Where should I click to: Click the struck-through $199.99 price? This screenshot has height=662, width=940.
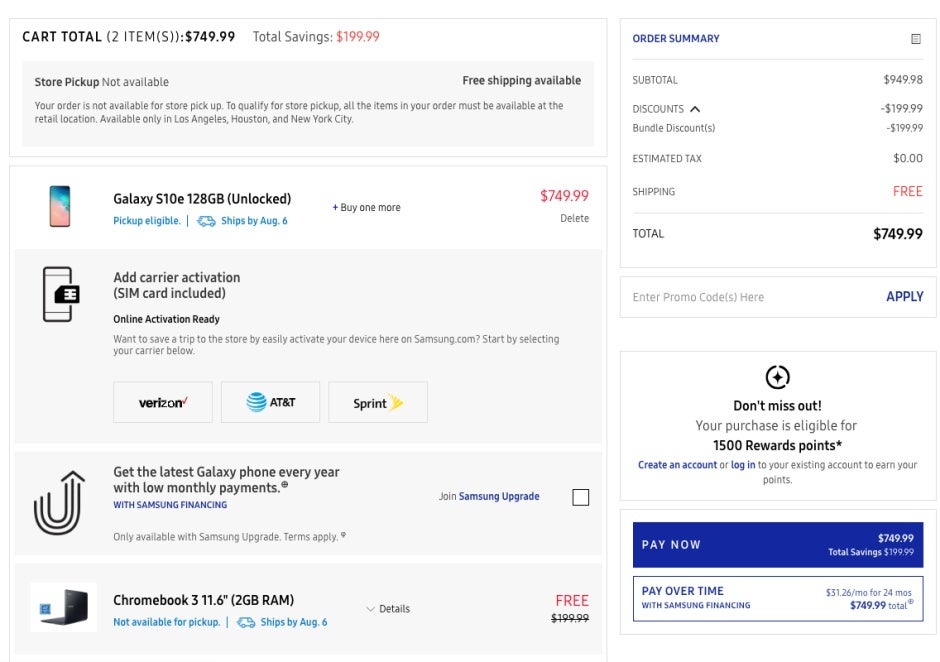point(570,618)
